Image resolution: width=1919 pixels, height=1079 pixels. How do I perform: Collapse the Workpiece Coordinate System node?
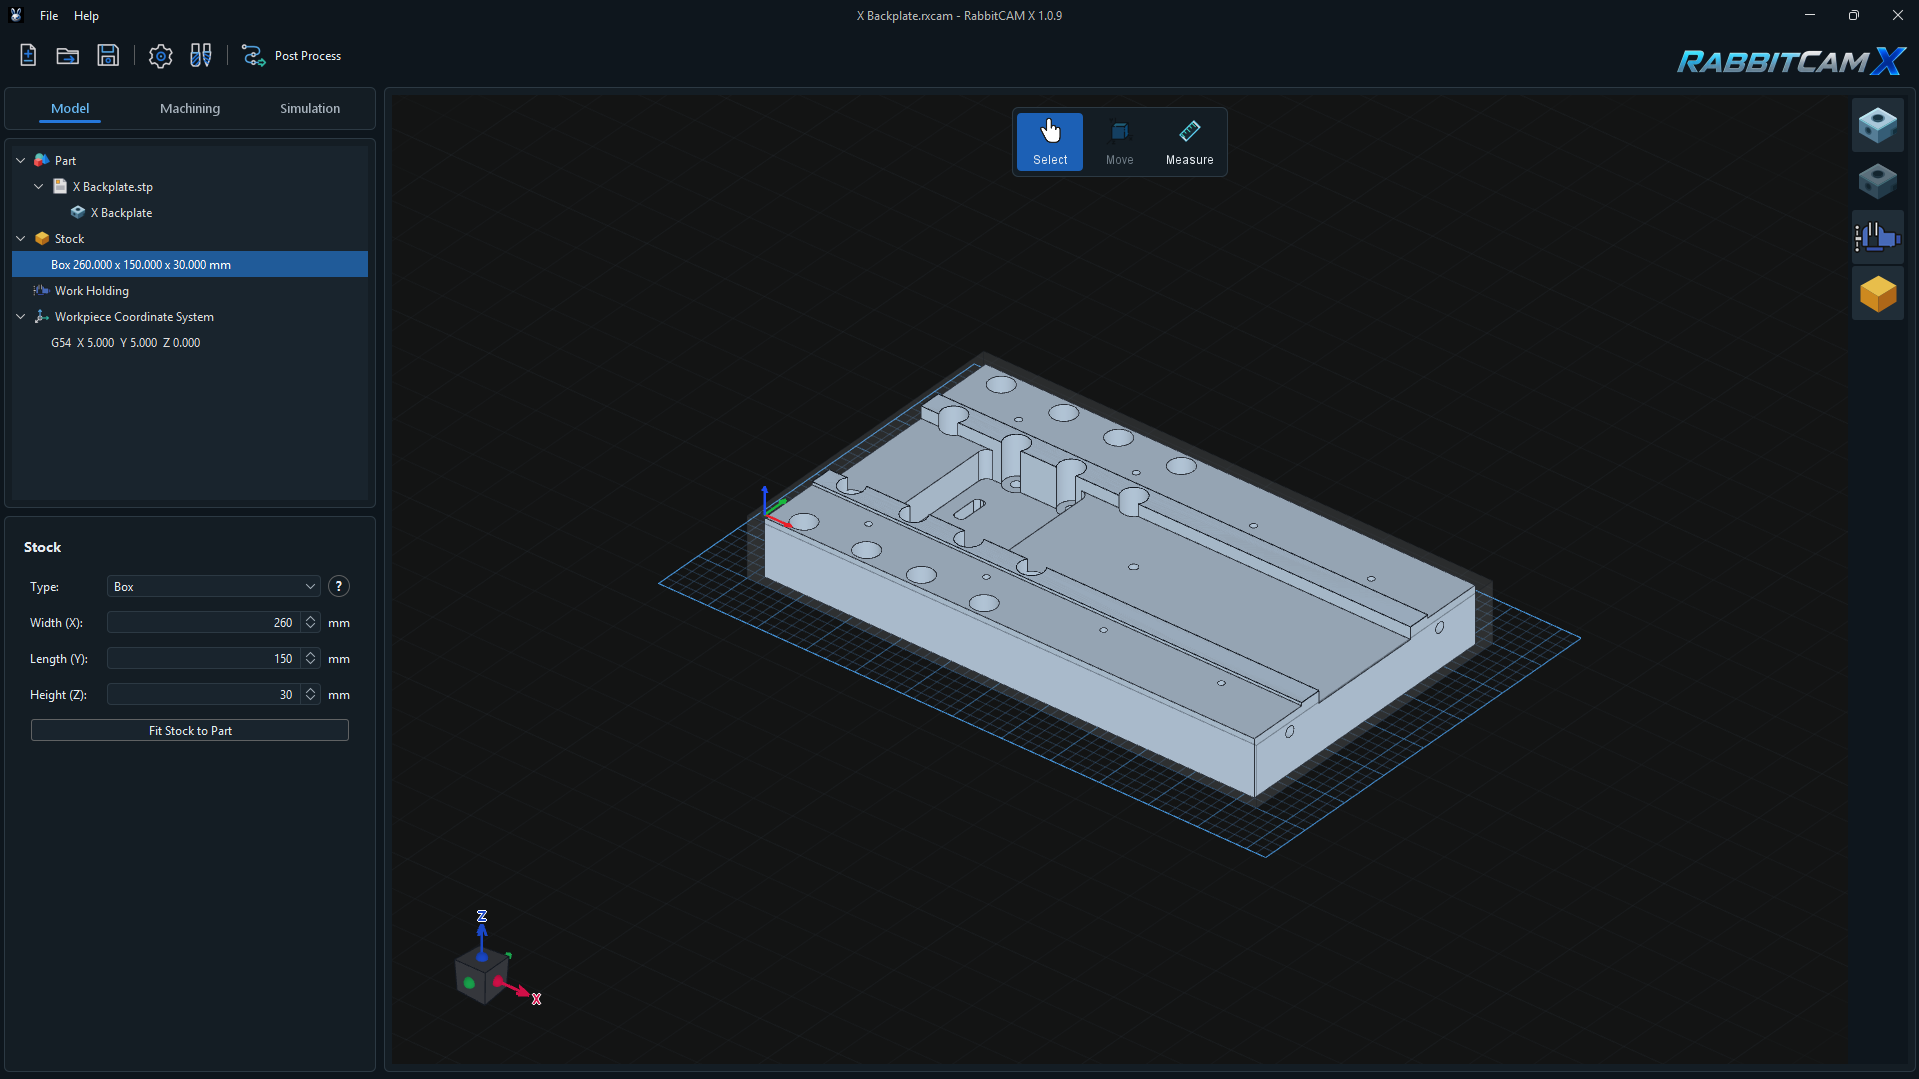tap(21, 317)
